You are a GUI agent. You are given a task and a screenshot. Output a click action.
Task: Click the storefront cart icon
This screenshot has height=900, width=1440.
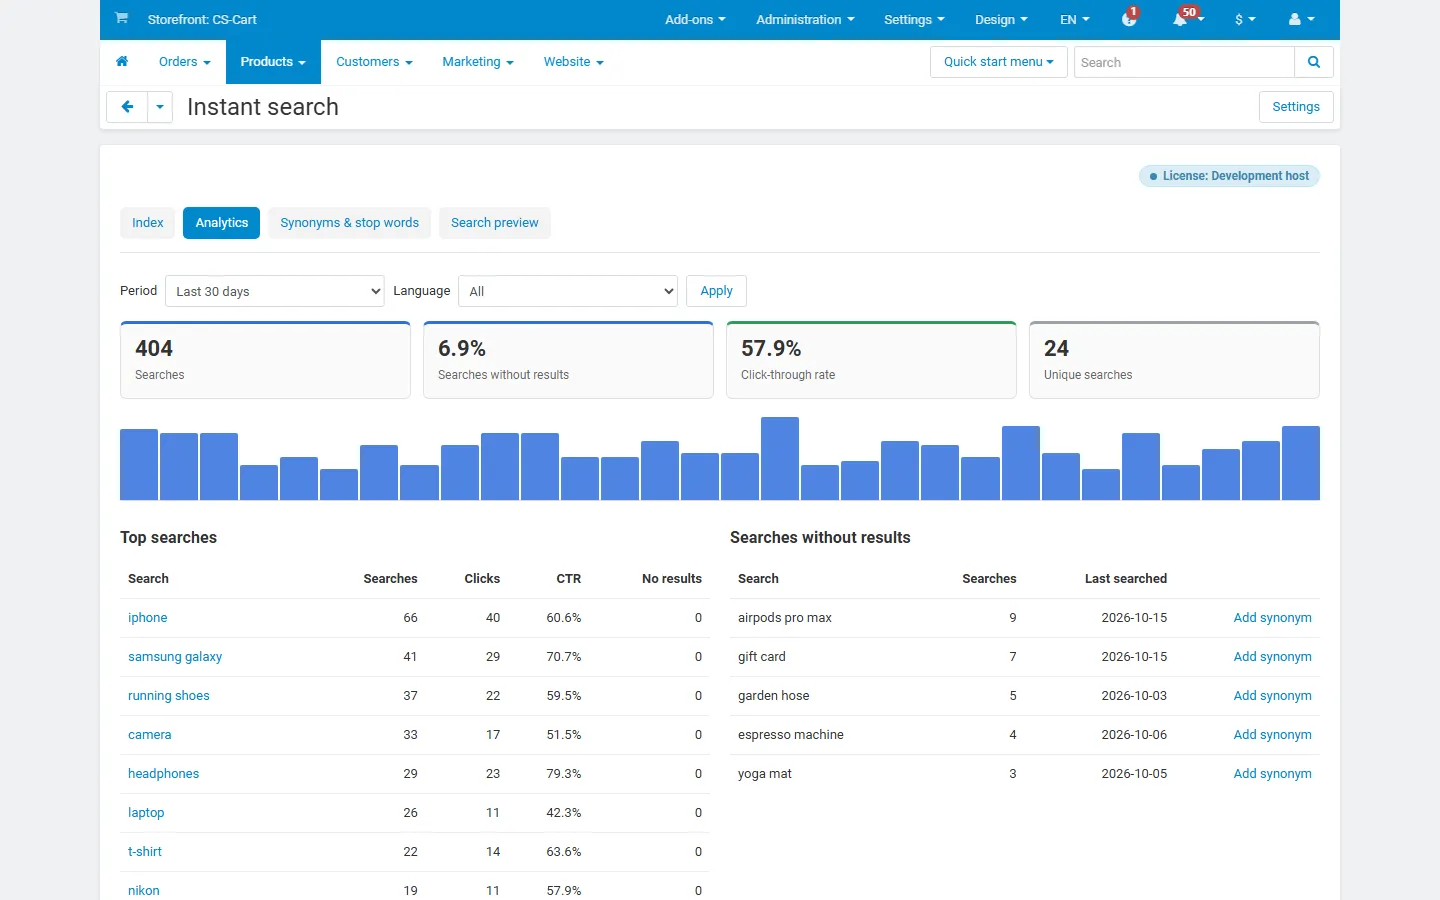pyautogui.click(x=121, y=18)
